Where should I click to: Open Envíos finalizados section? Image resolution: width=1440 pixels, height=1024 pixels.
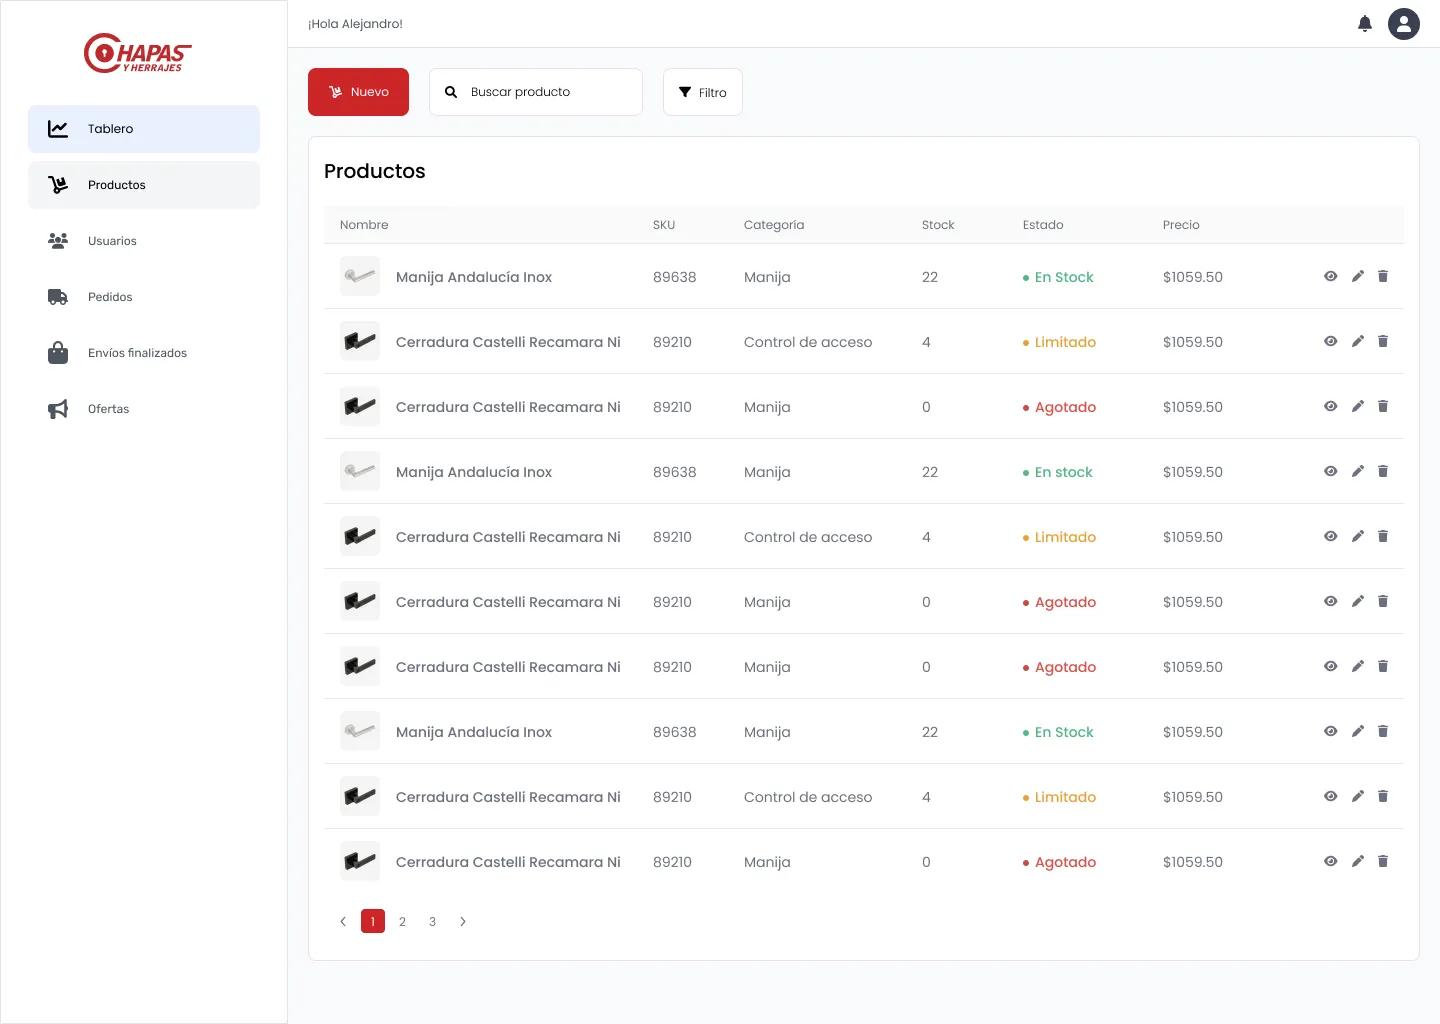pos(144,353)
